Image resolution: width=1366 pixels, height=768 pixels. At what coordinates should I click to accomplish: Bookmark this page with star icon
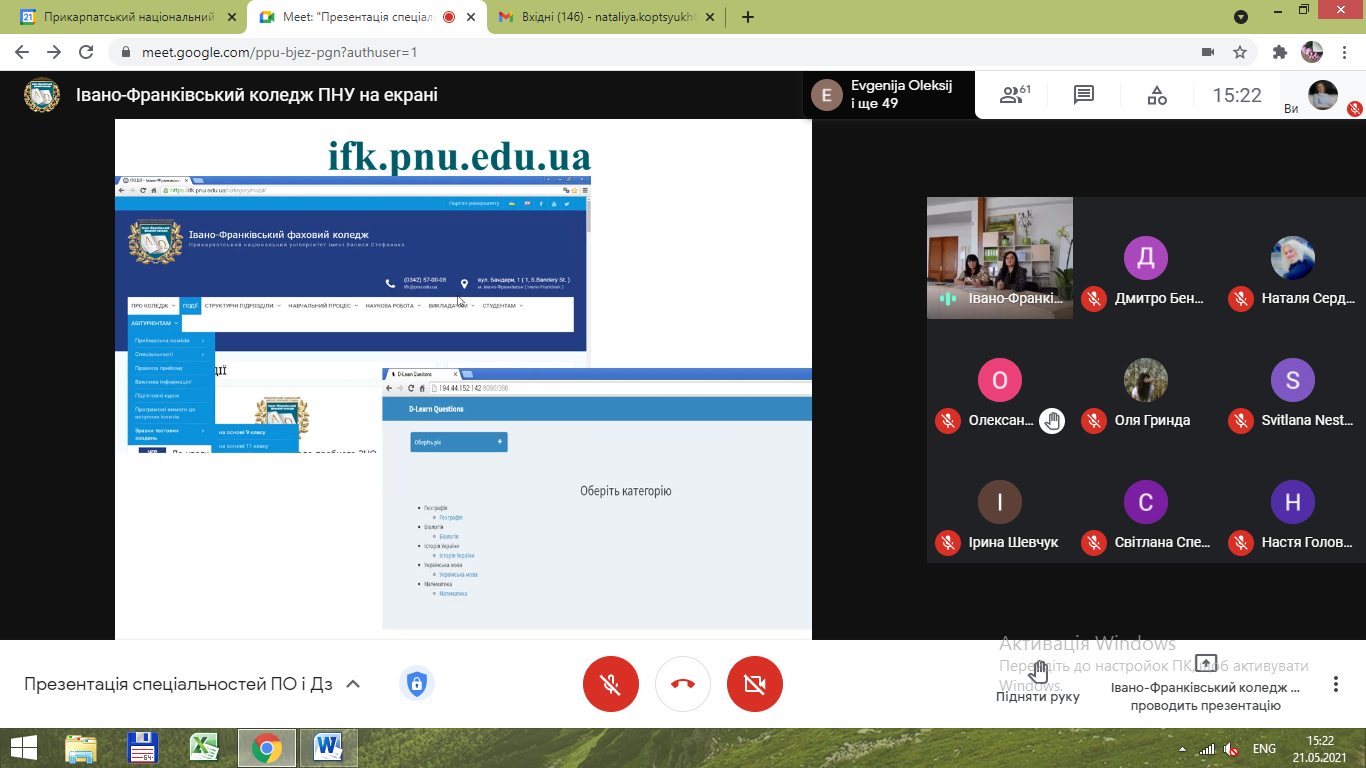click(1240, 52)
